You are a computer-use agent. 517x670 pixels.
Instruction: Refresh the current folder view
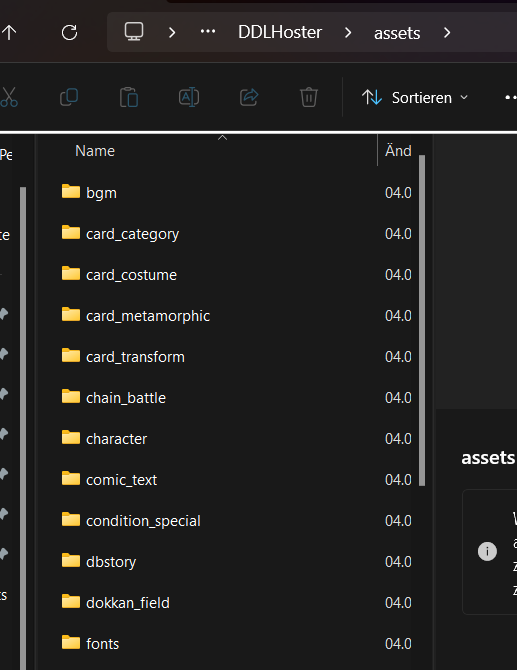[x=69, y=32]
